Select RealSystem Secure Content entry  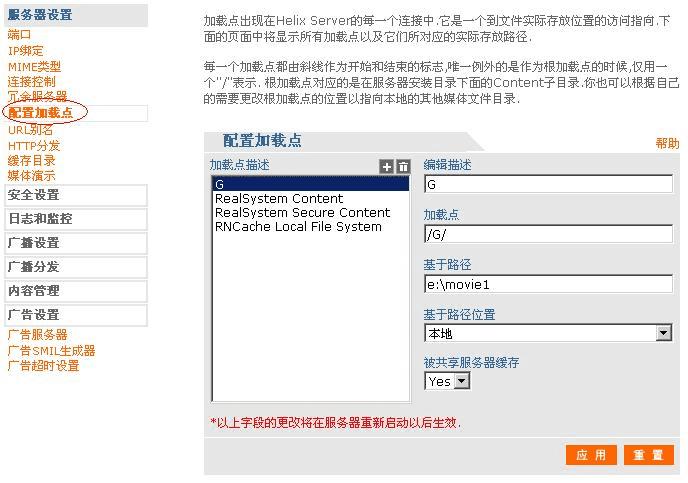[302, 213]
